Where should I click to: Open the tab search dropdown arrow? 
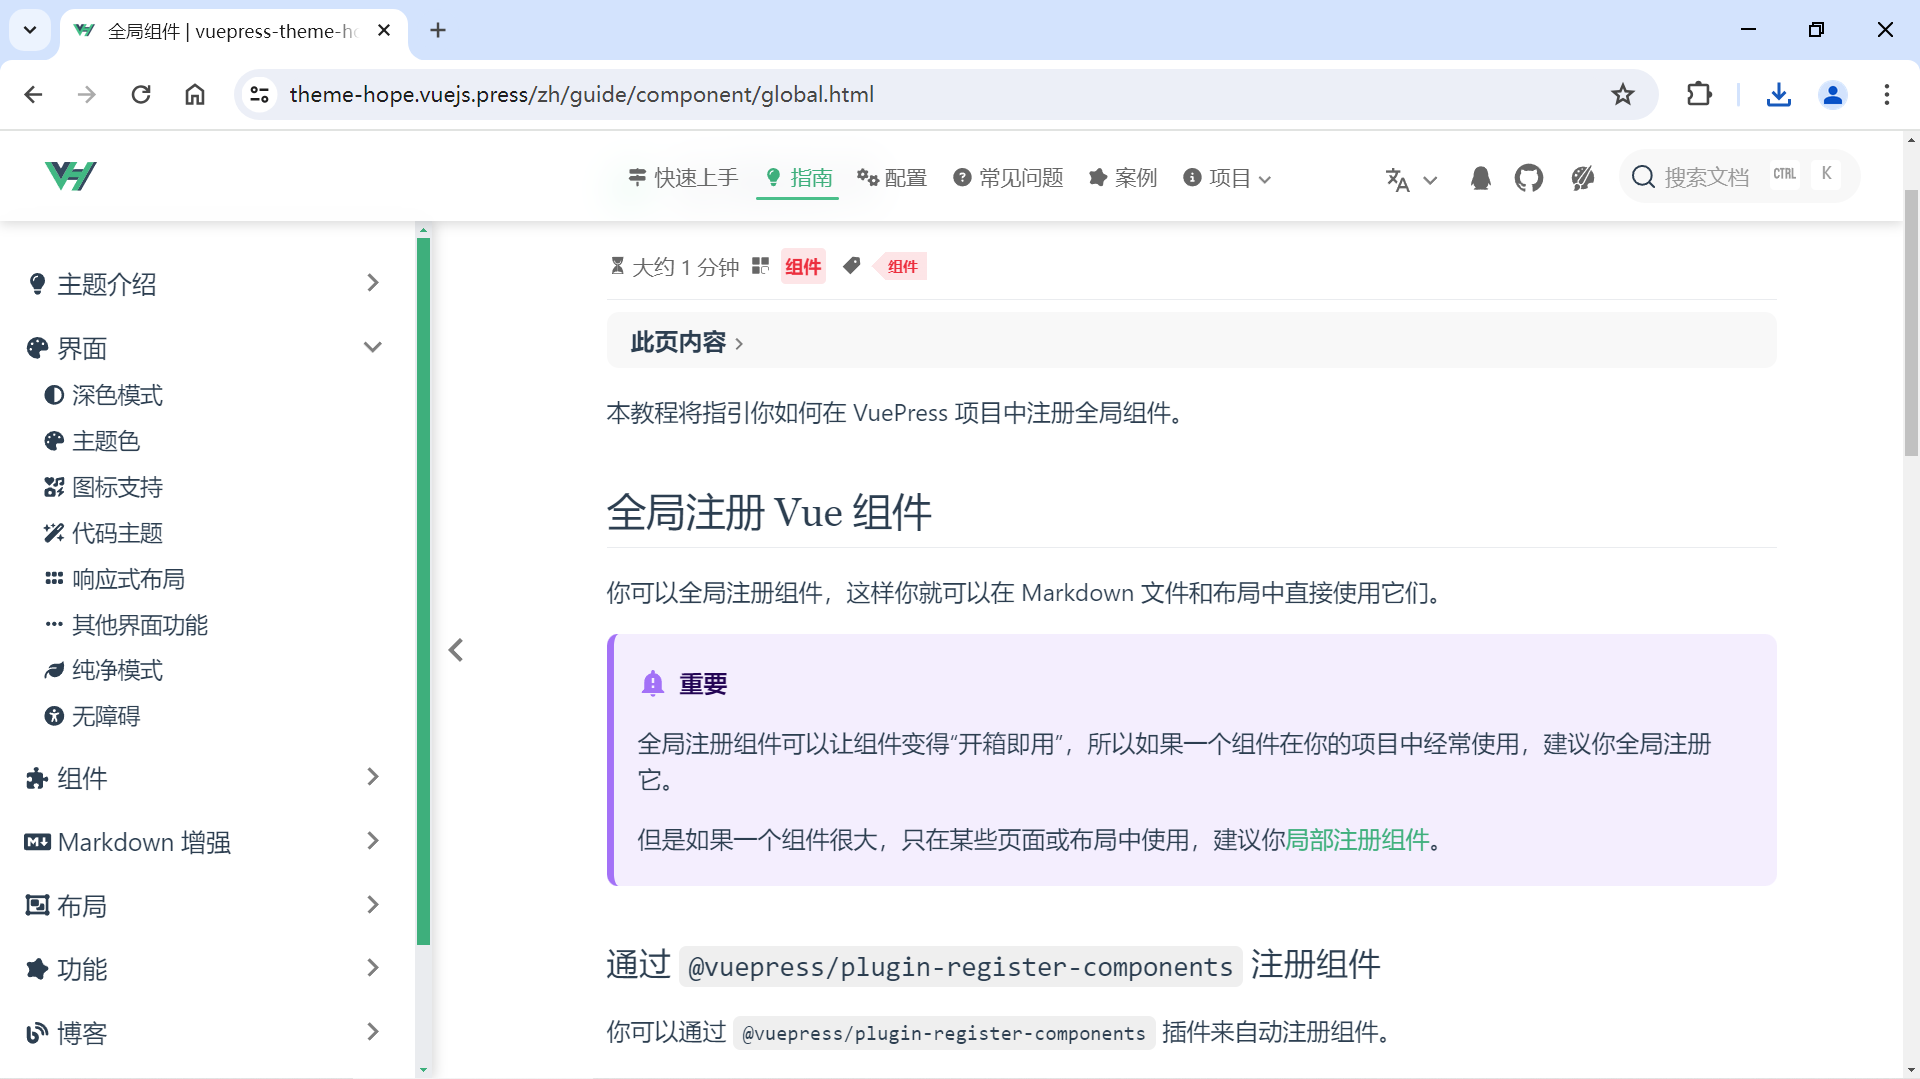(30, 30)
